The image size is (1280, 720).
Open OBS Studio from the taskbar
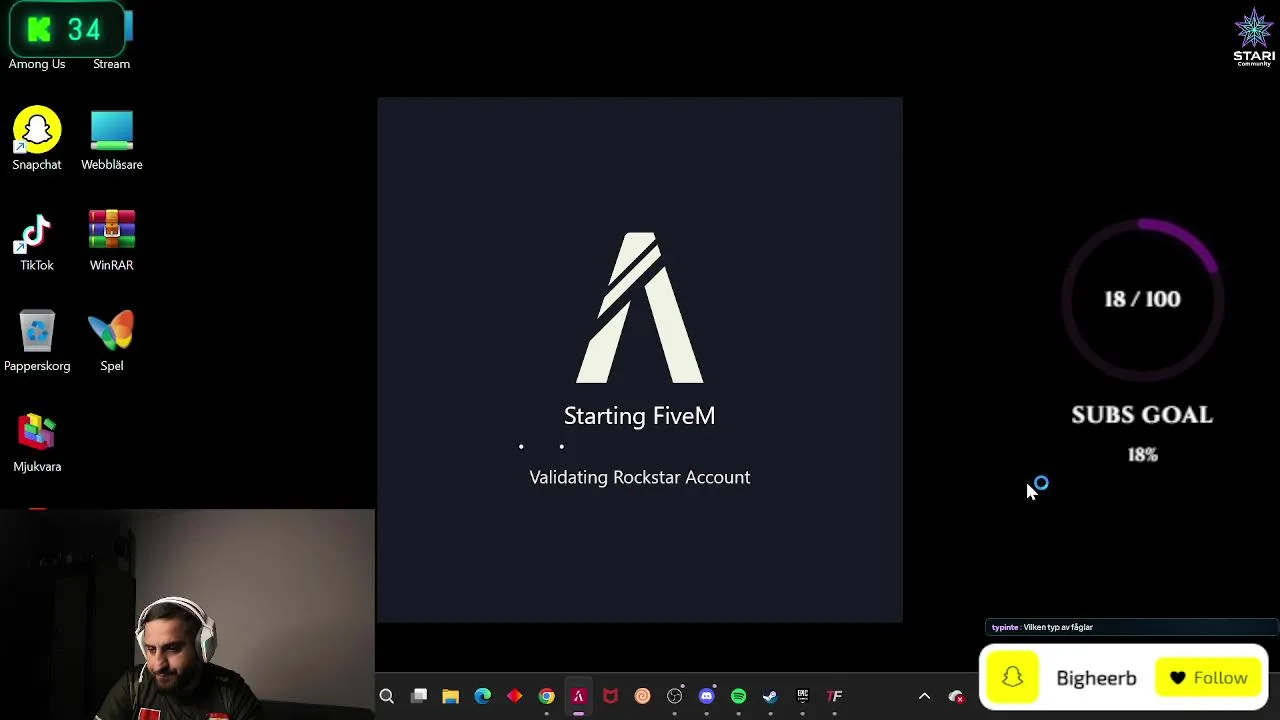click(675, 696)
